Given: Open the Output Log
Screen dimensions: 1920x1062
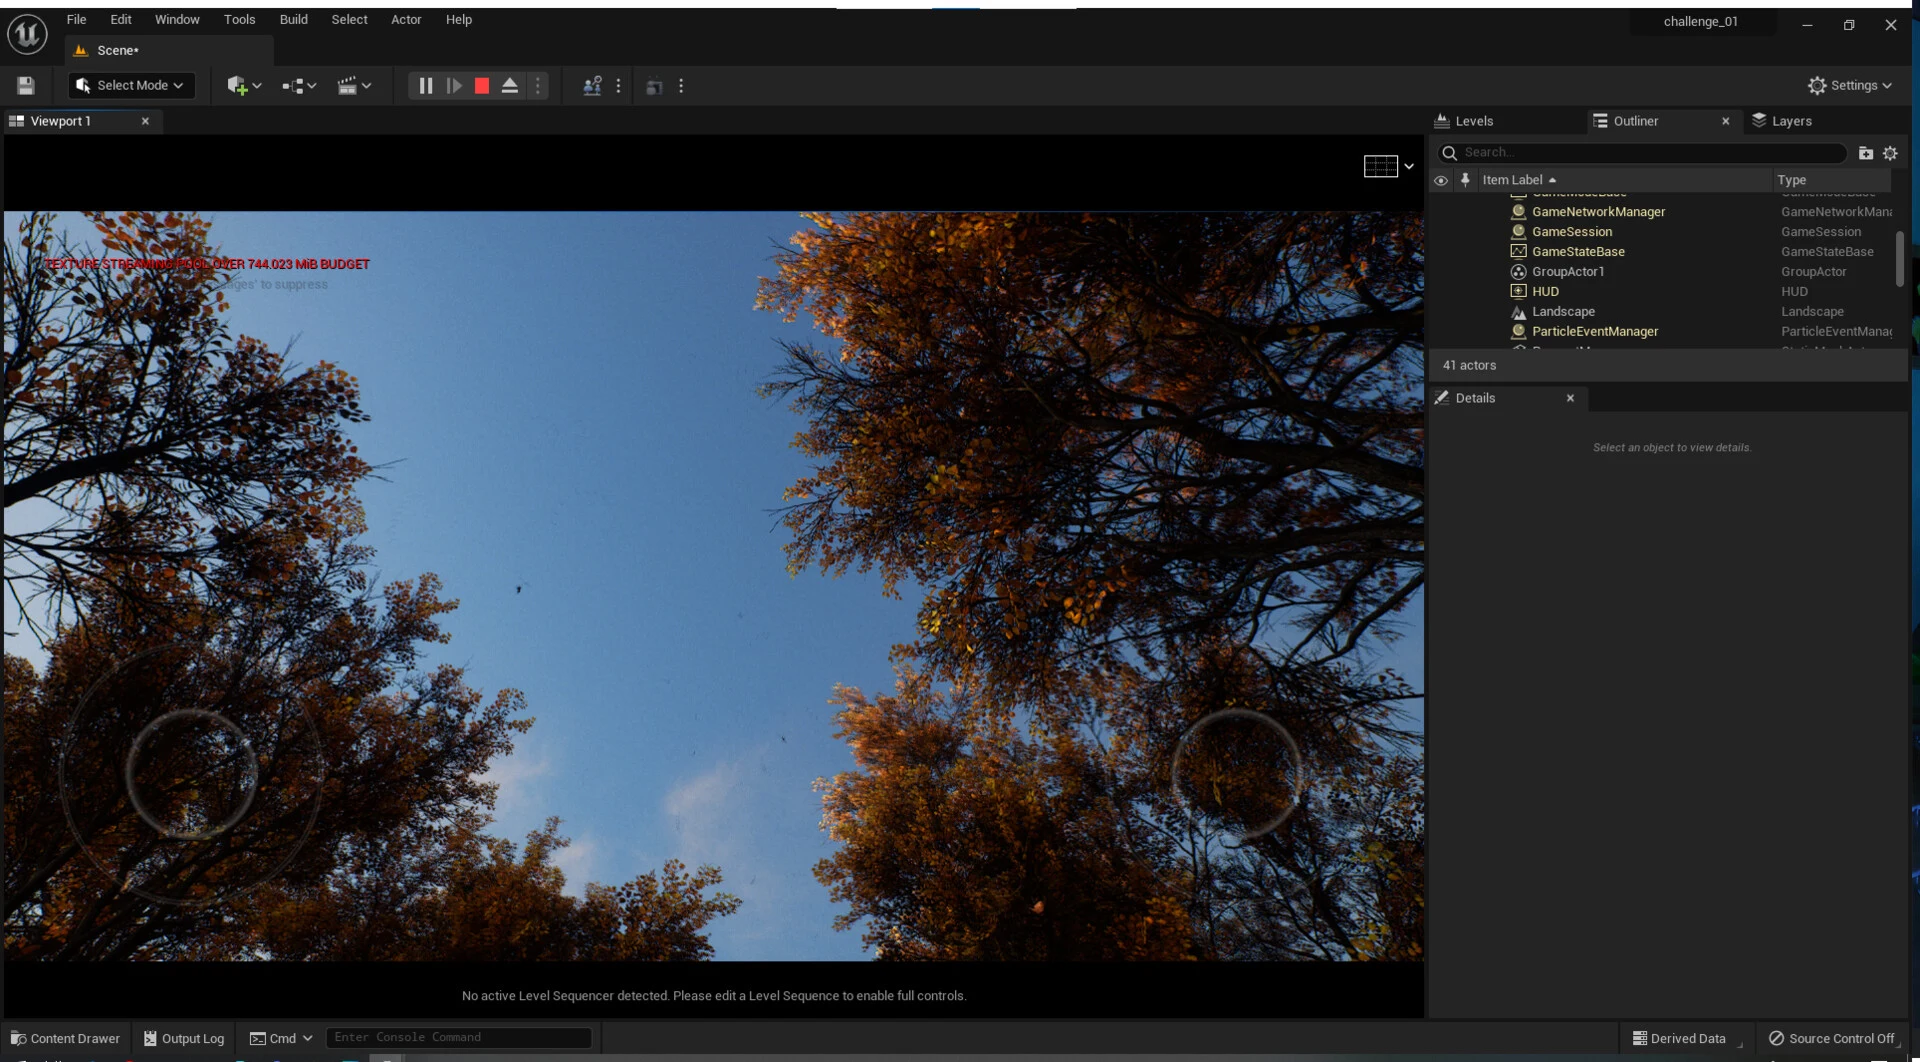Looking at the screenshot, I should (184, 1039).
